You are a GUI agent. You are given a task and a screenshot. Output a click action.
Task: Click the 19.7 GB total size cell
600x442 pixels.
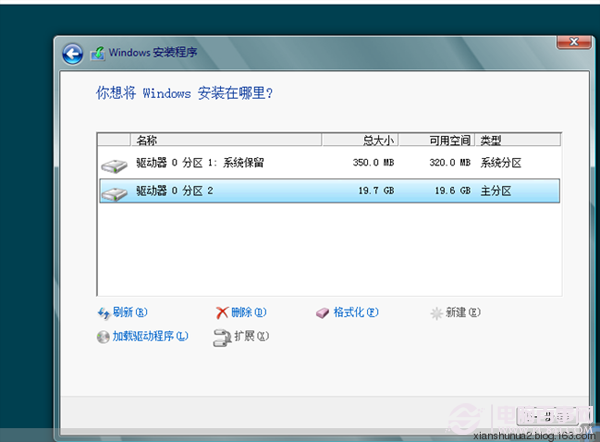point(376,191)
